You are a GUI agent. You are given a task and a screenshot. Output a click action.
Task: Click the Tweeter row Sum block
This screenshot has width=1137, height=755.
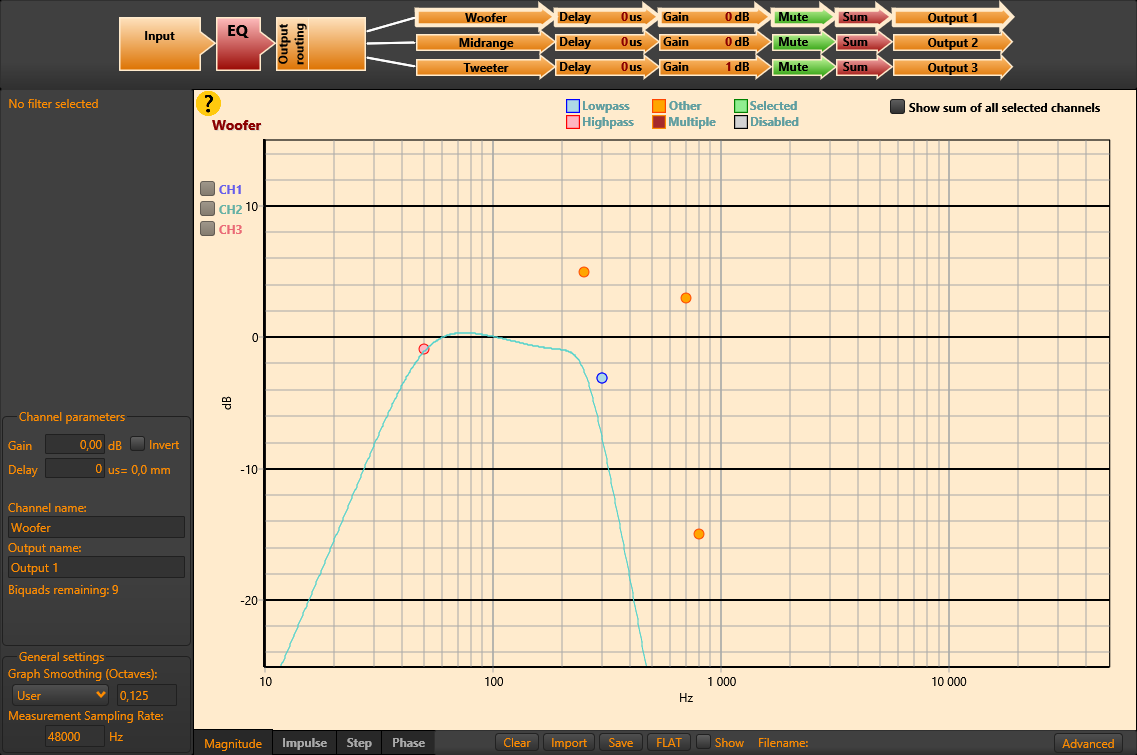point(863,67)
